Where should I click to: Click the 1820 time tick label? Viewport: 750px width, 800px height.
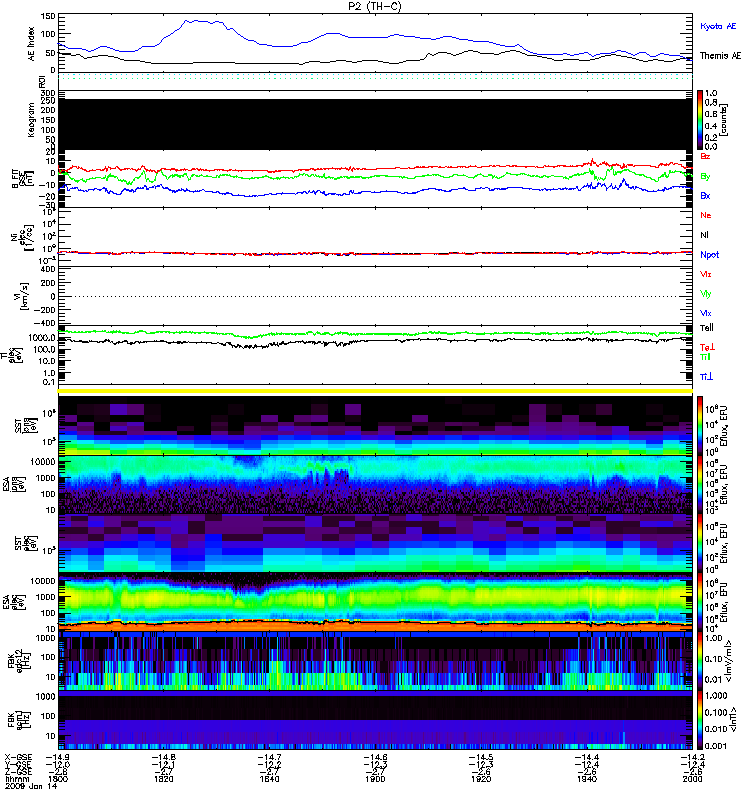point(164,779)
